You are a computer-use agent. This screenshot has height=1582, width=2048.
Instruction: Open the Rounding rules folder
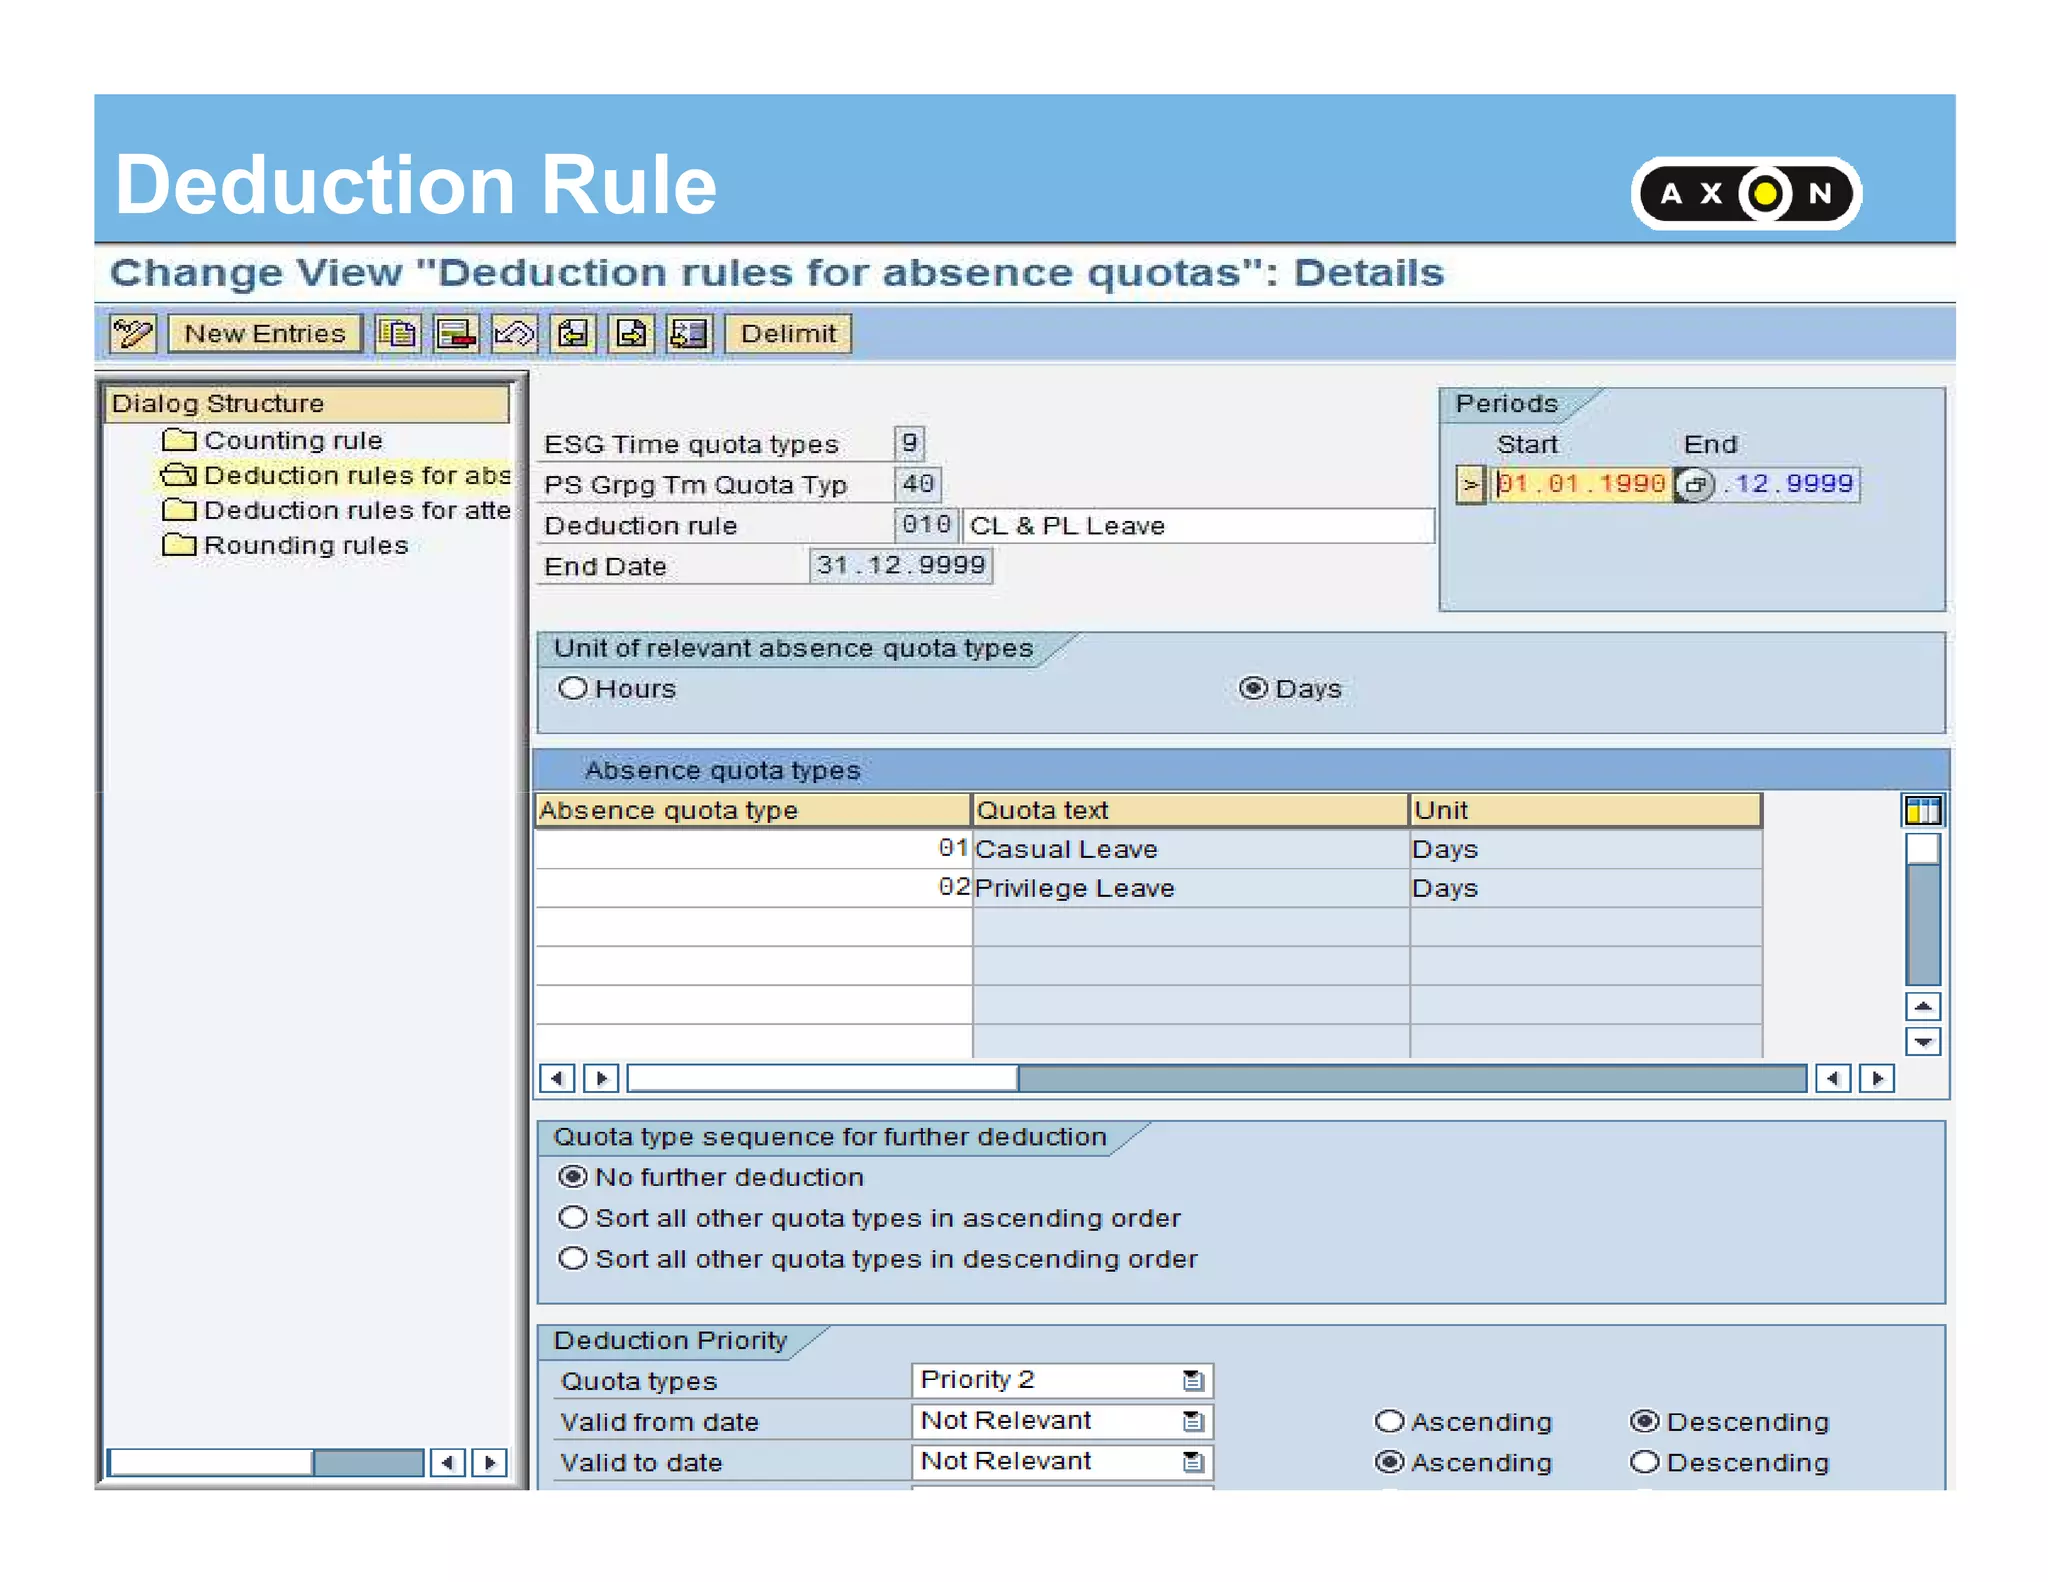(286, 545)
